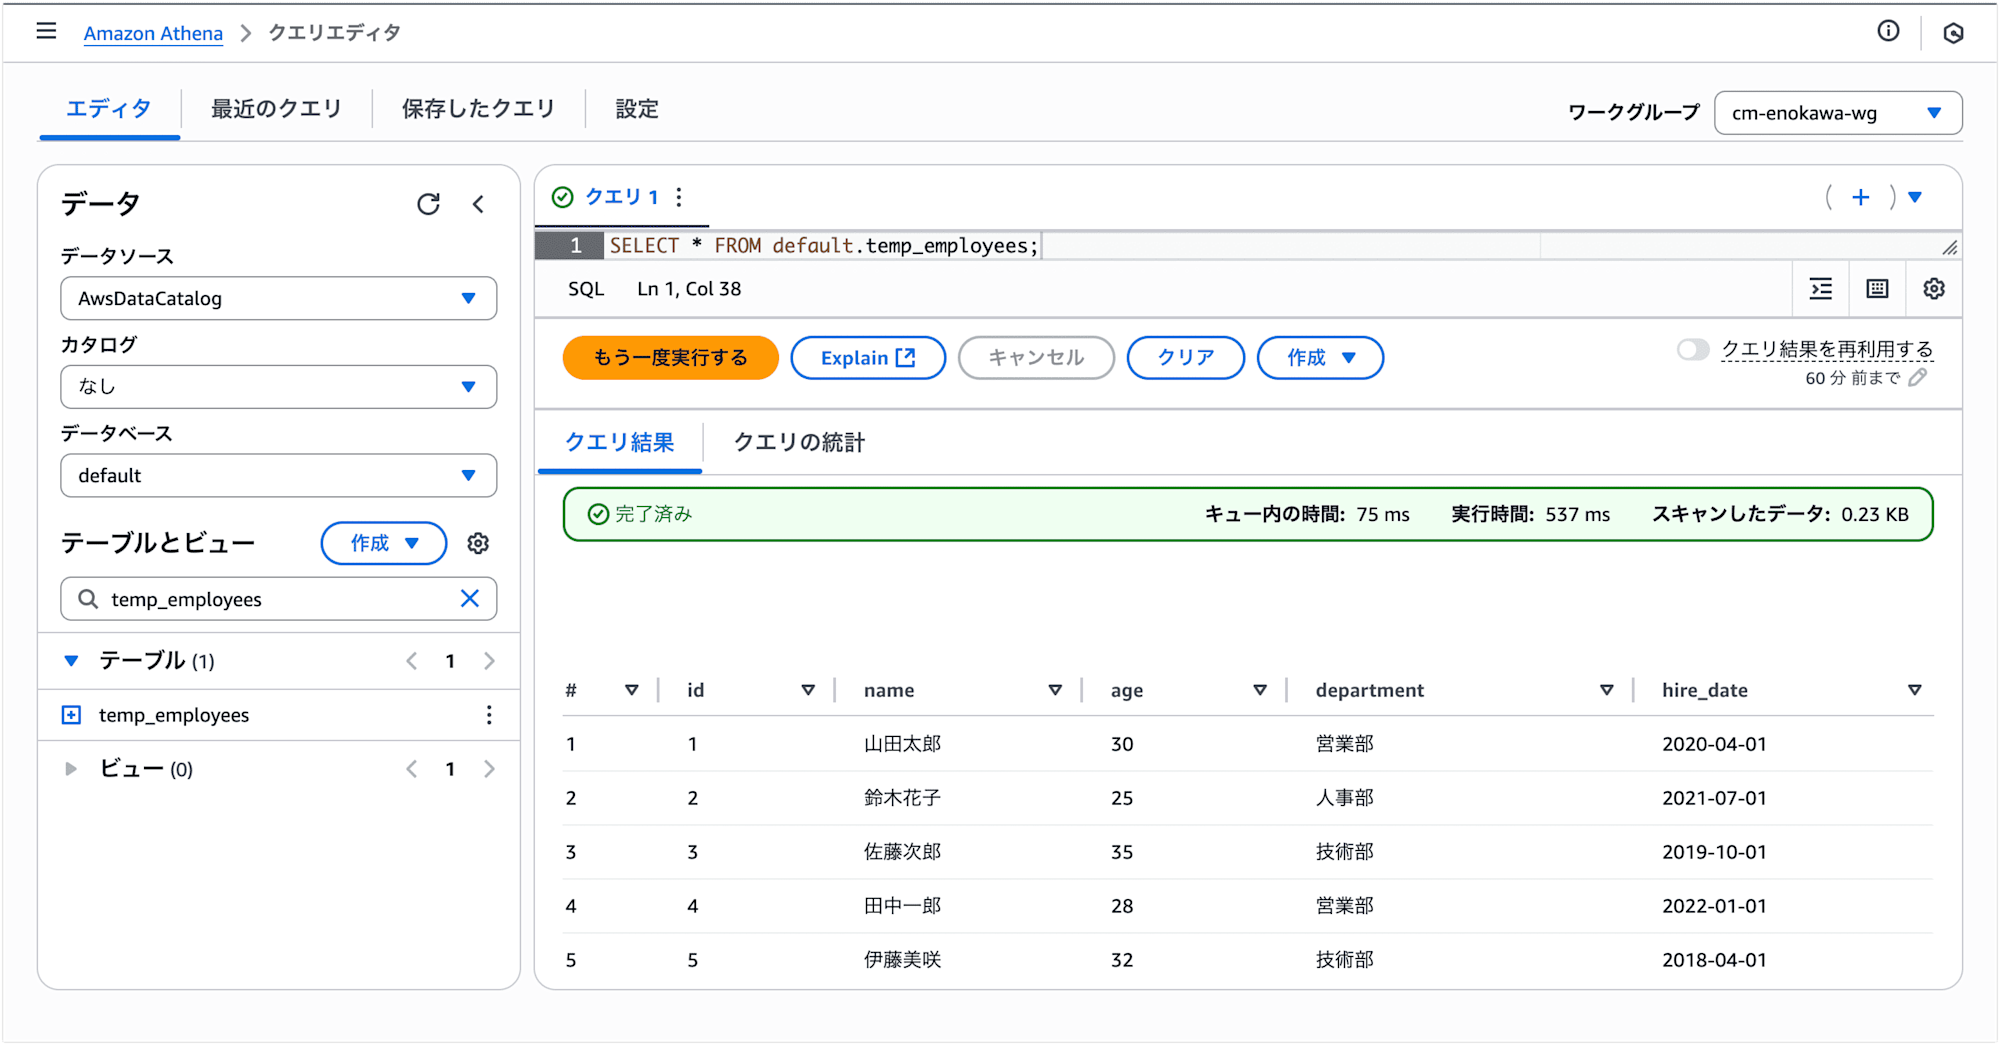
Task: Go to next page of views list
Action: point(489,769)
